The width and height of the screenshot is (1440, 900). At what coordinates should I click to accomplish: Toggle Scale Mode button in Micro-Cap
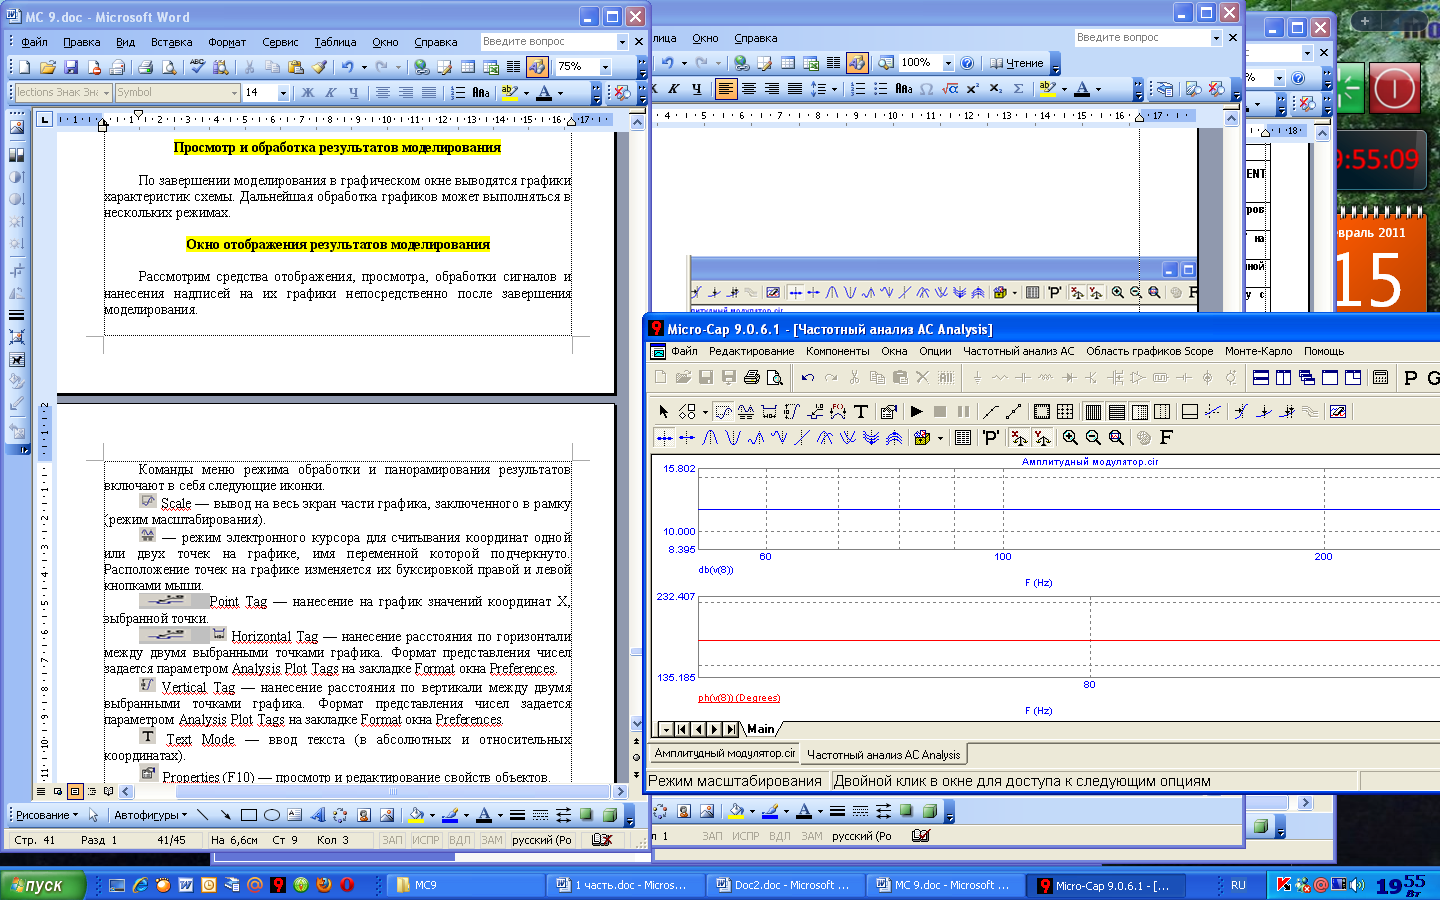coord(723,411)
